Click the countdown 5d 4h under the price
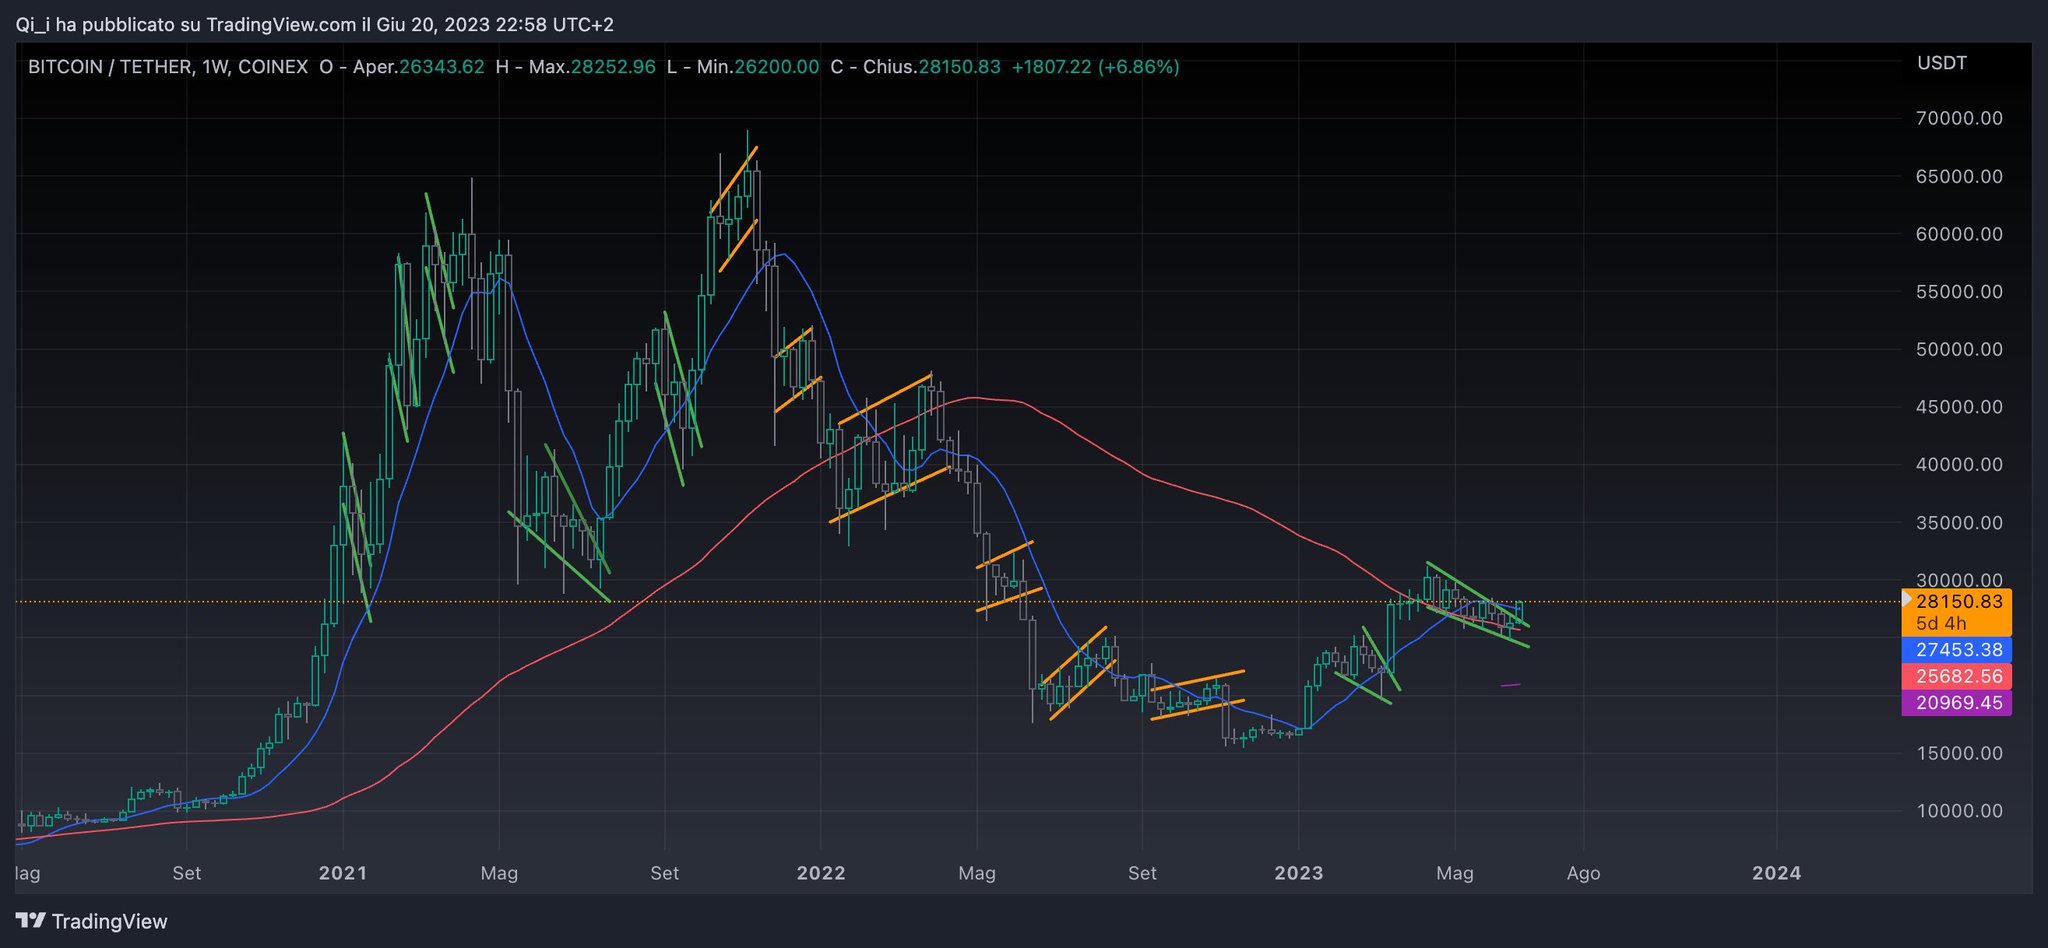Viewport: 2048px width, 948px height. 1941,623
